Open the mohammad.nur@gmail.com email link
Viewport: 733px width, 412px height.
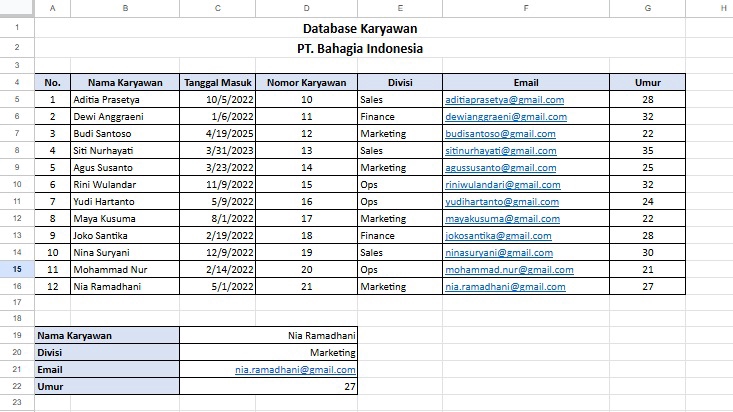pos(505,270)
